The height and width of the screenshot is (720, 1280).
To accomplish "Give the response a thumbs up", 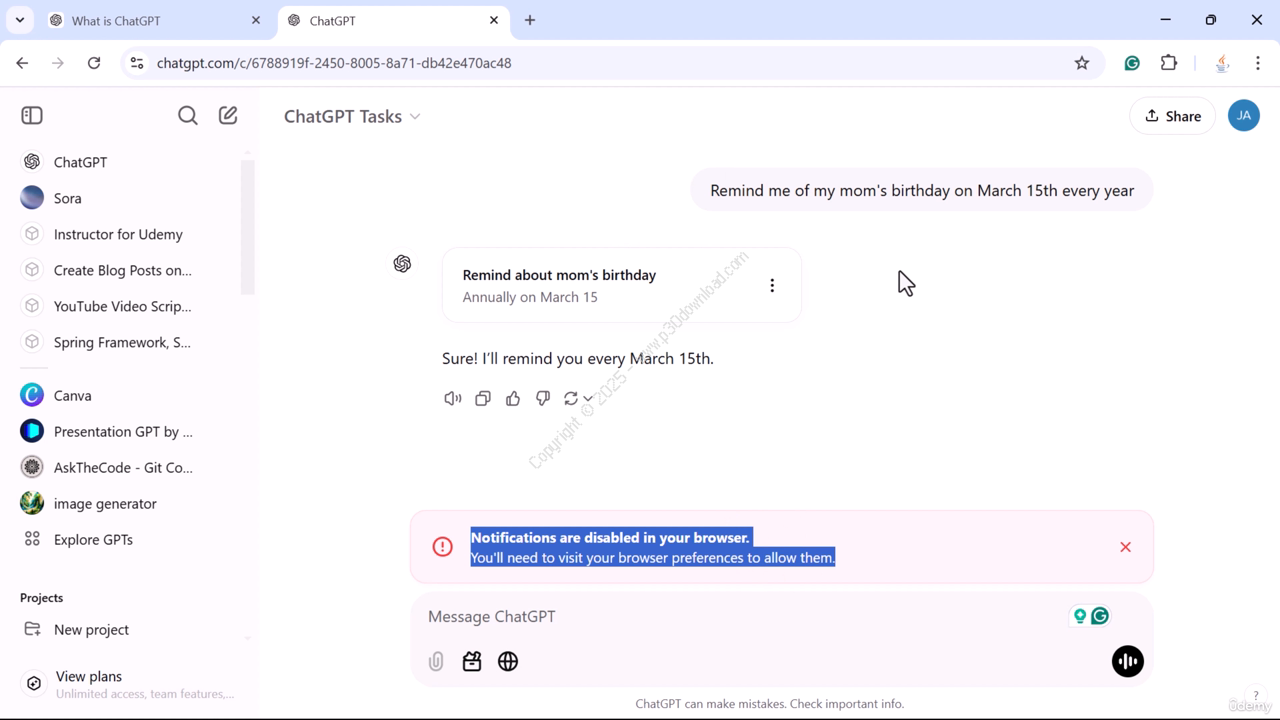I will click(513, 398).
